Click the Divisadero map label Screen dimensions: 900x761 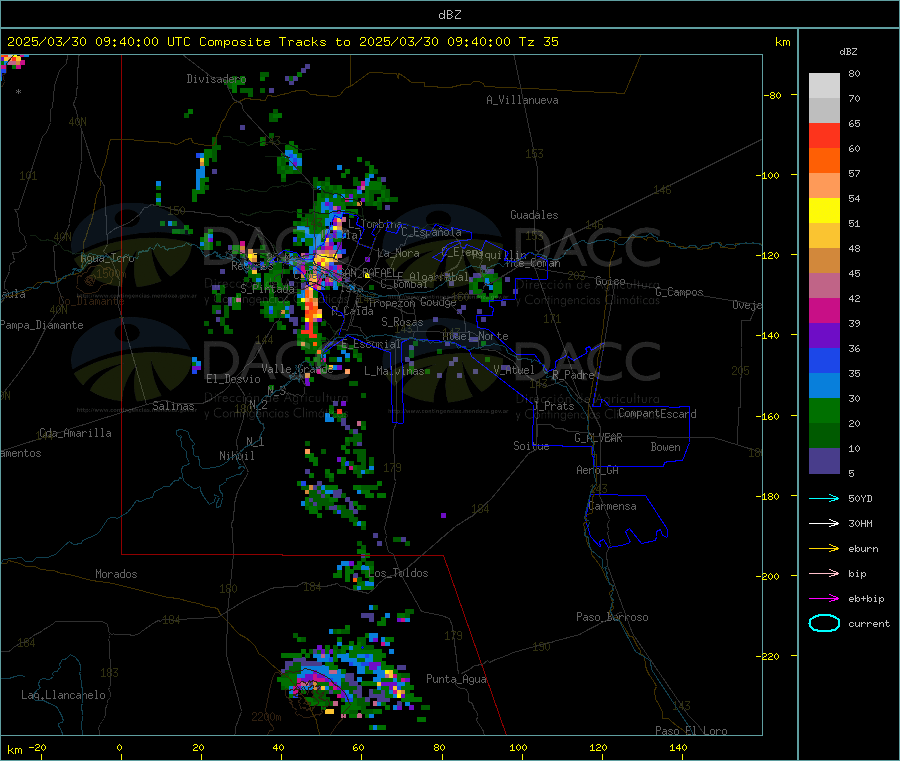[x=216, y=79]
